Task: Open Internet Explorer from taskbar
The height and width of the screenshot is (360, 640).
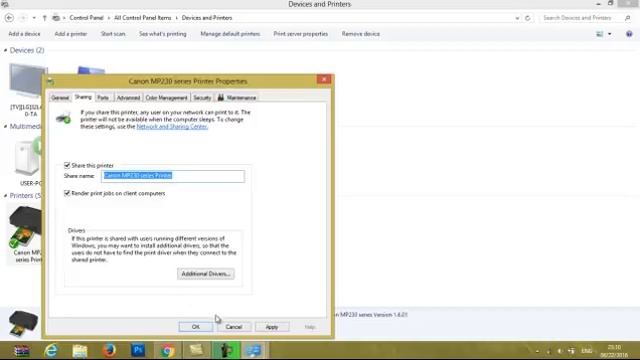Action: 51,351
